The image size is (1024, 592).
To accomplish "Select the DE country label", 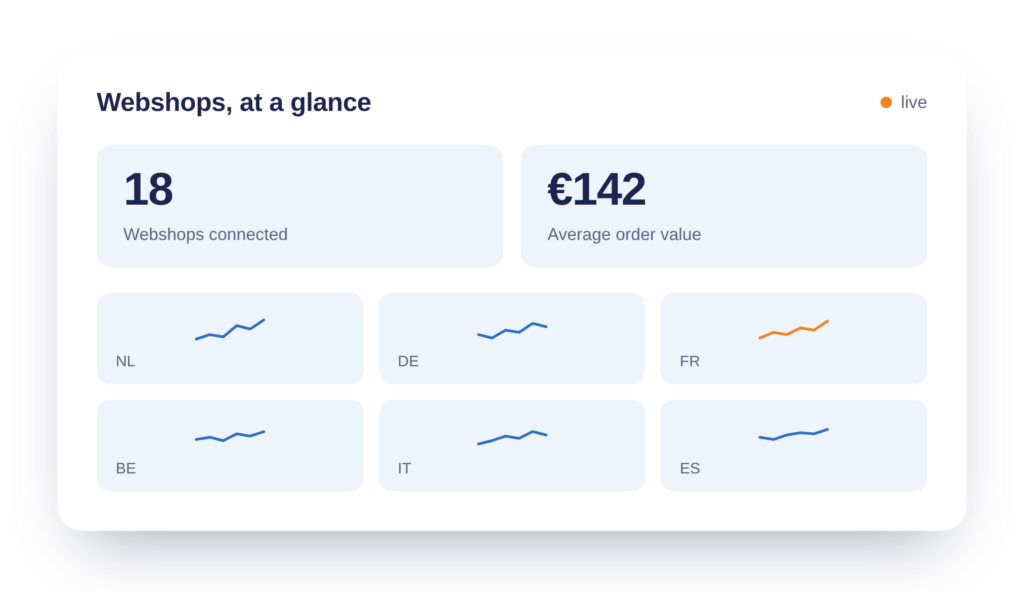I will tap(408, 361).
